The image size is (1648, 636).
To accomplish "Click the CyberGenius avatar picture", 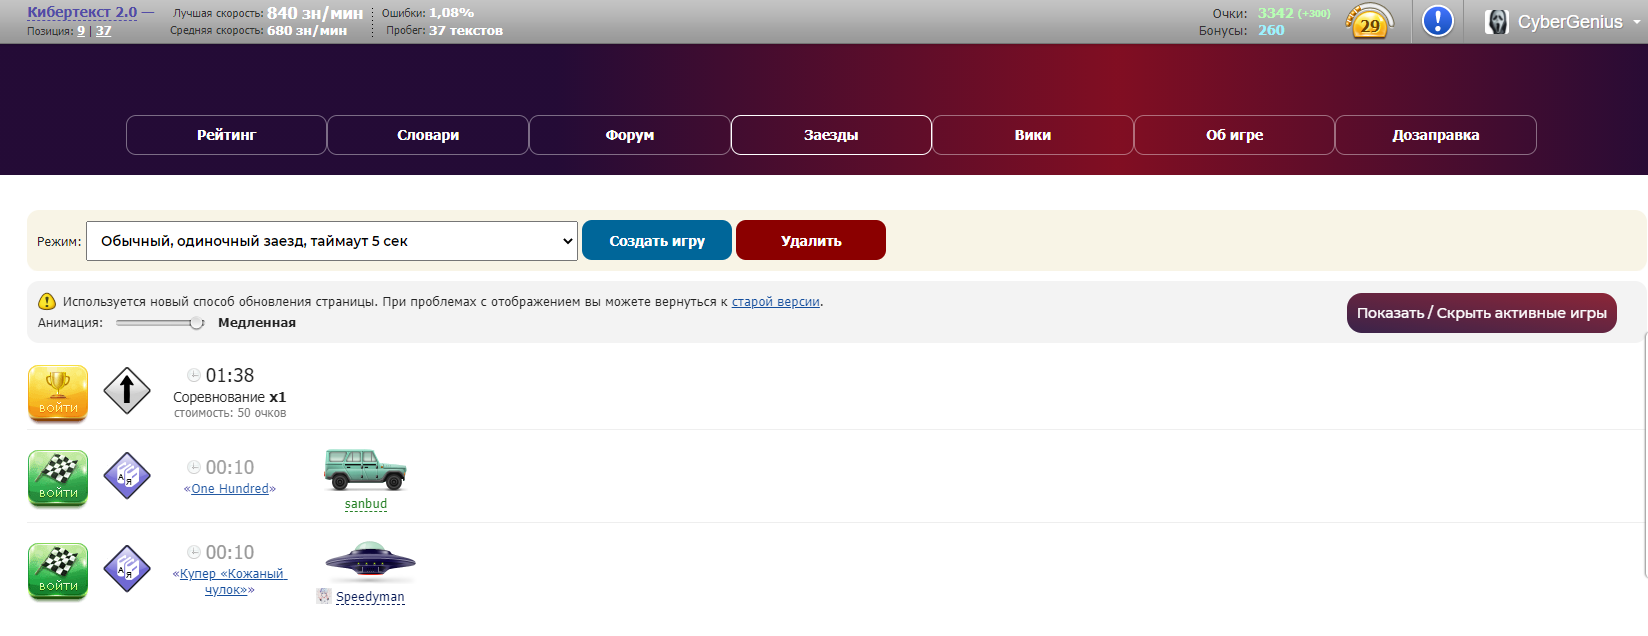I will (1497, 22).
